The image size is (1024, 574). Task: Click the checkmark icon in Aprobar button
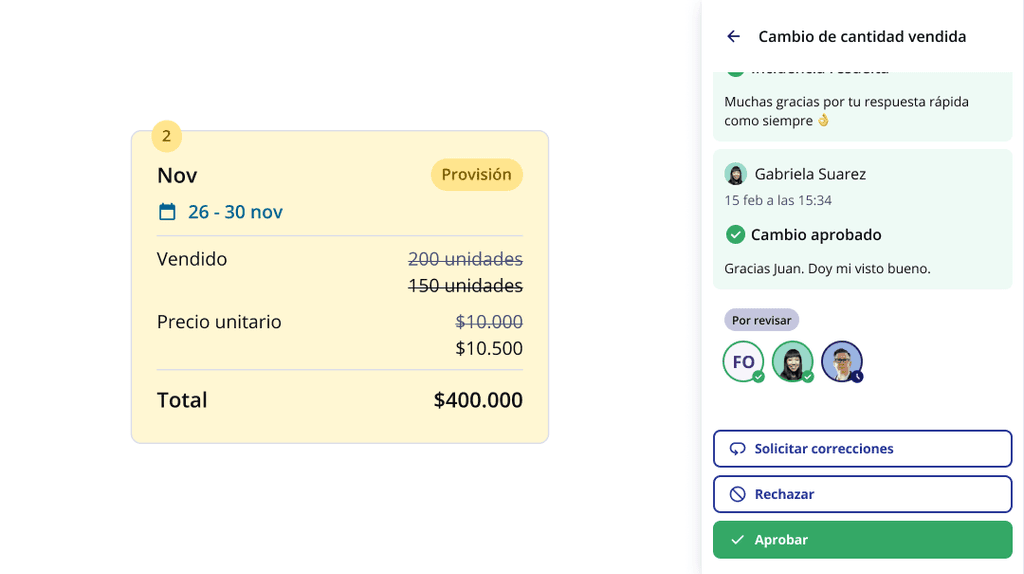[x=738, y=540]
